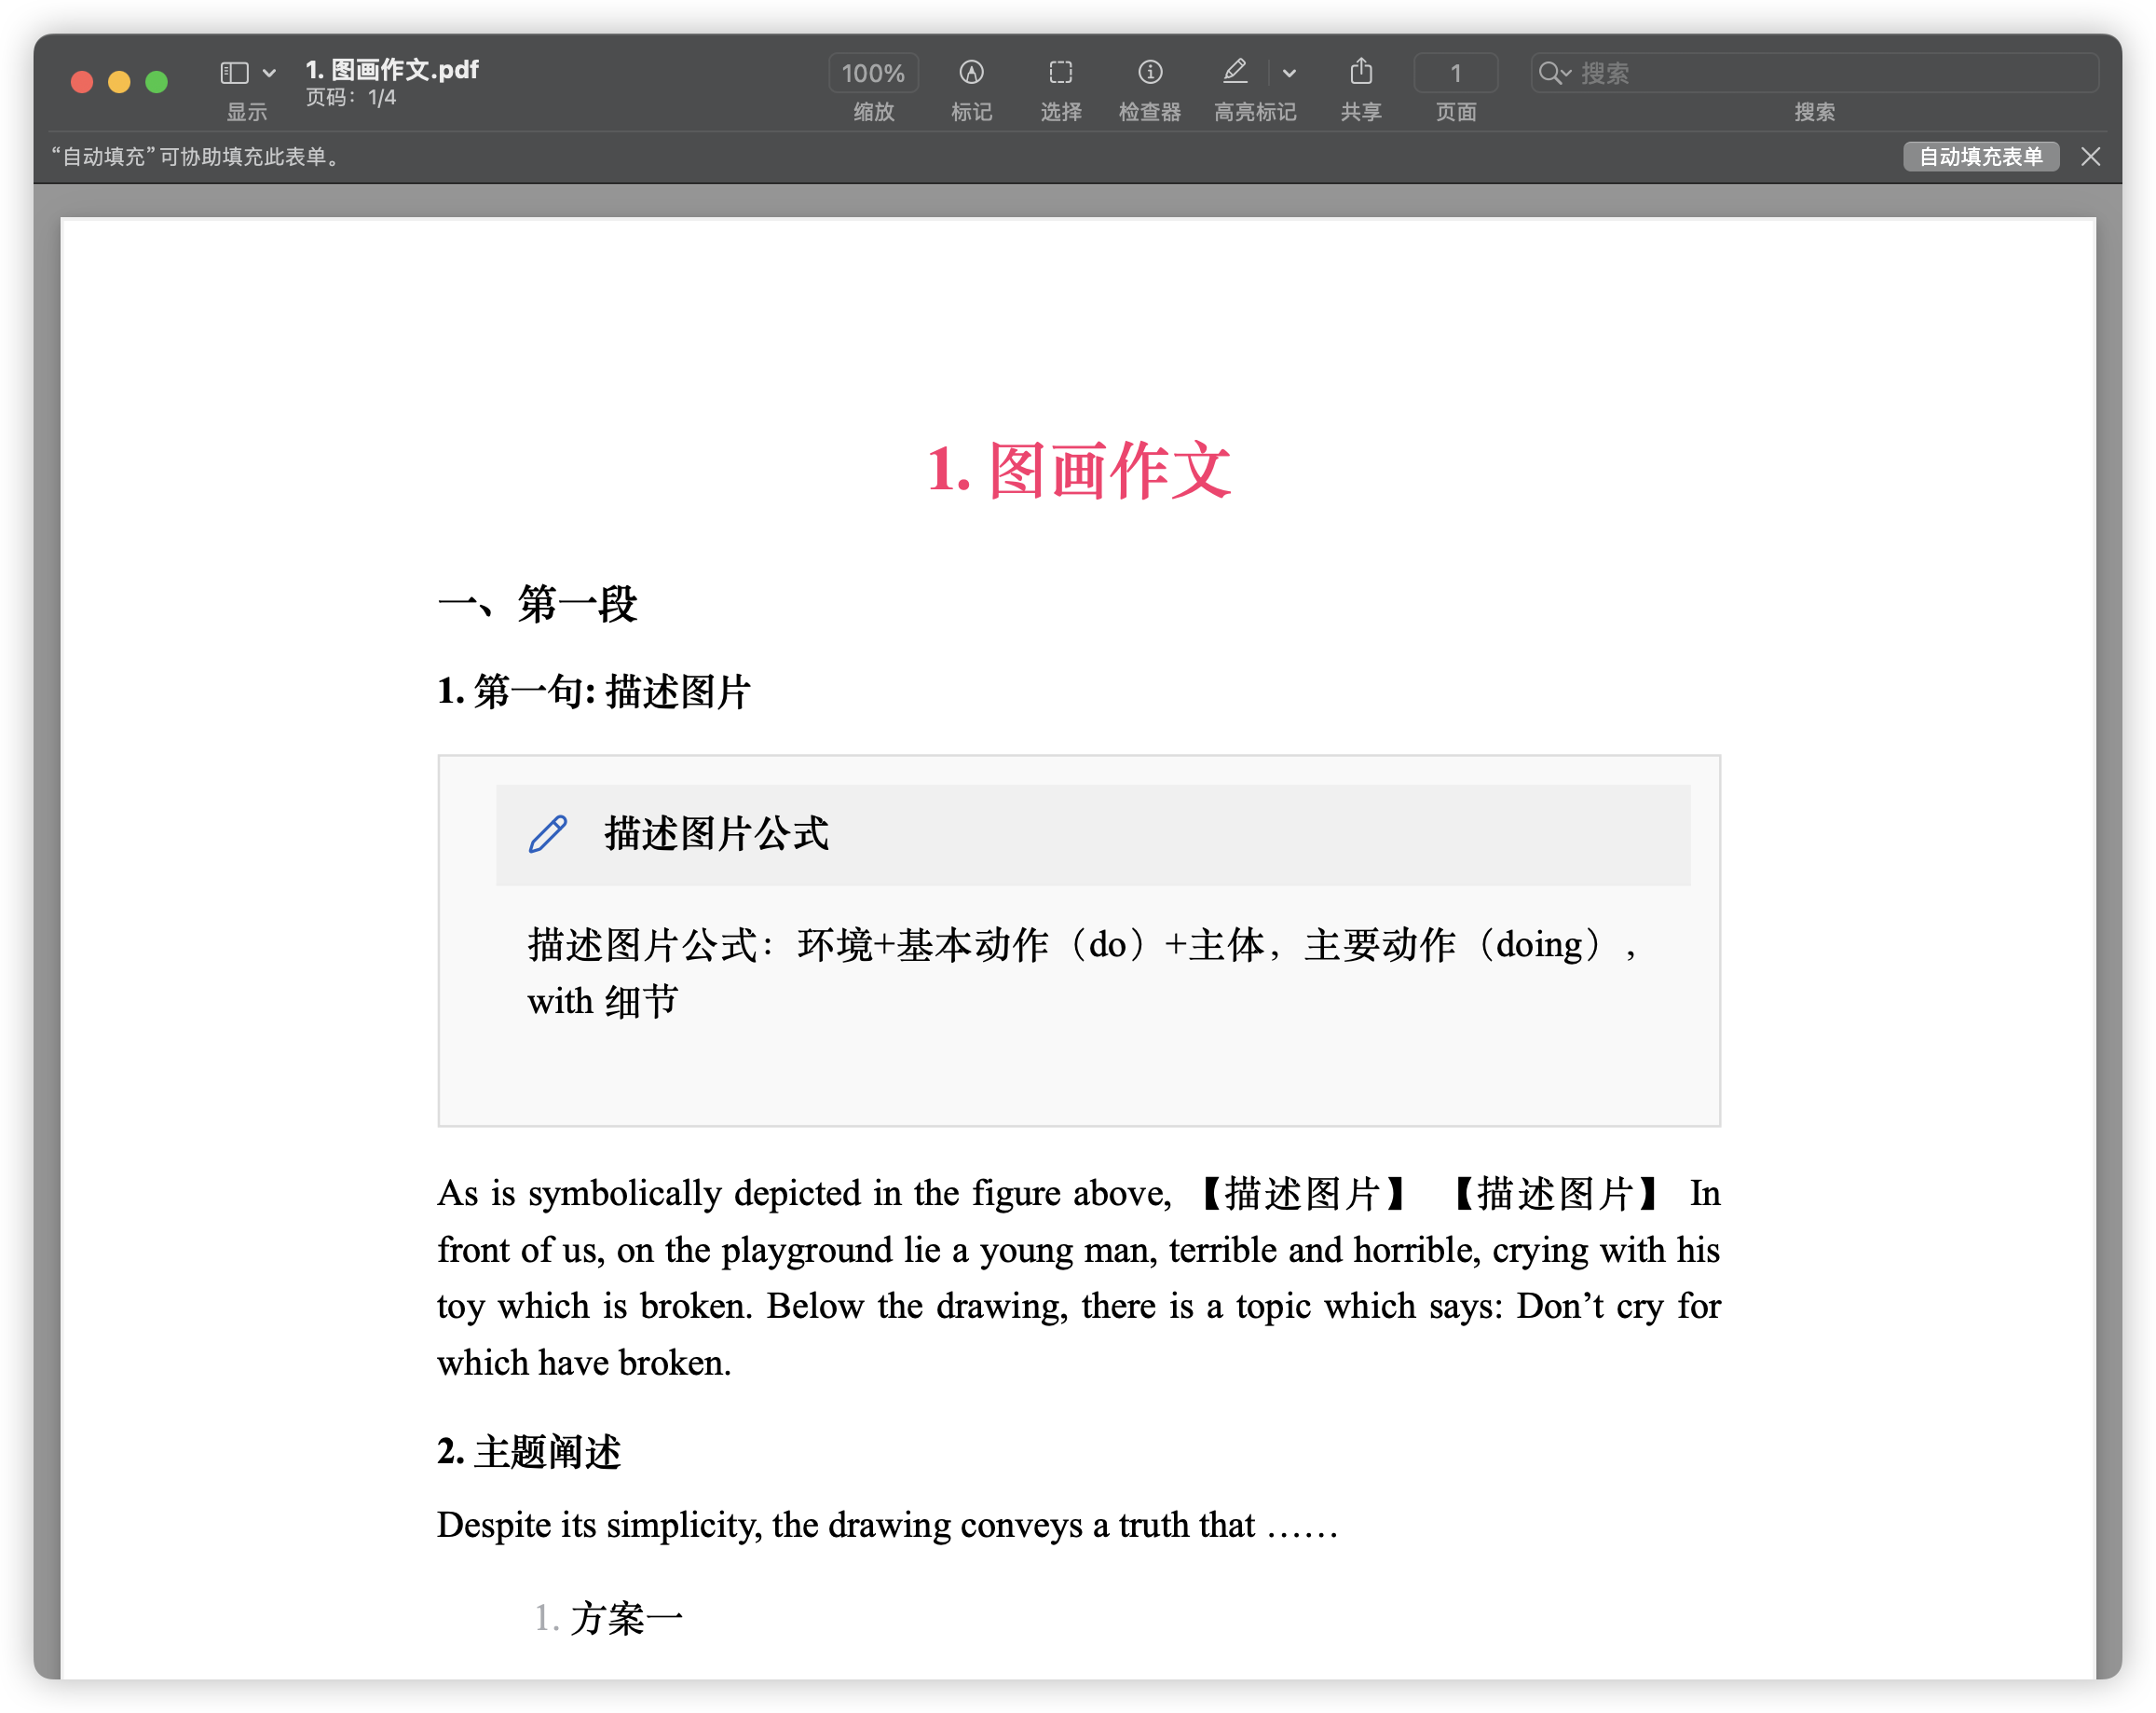Dismiss the autofill banner with X

click(x=2090, y=157)
